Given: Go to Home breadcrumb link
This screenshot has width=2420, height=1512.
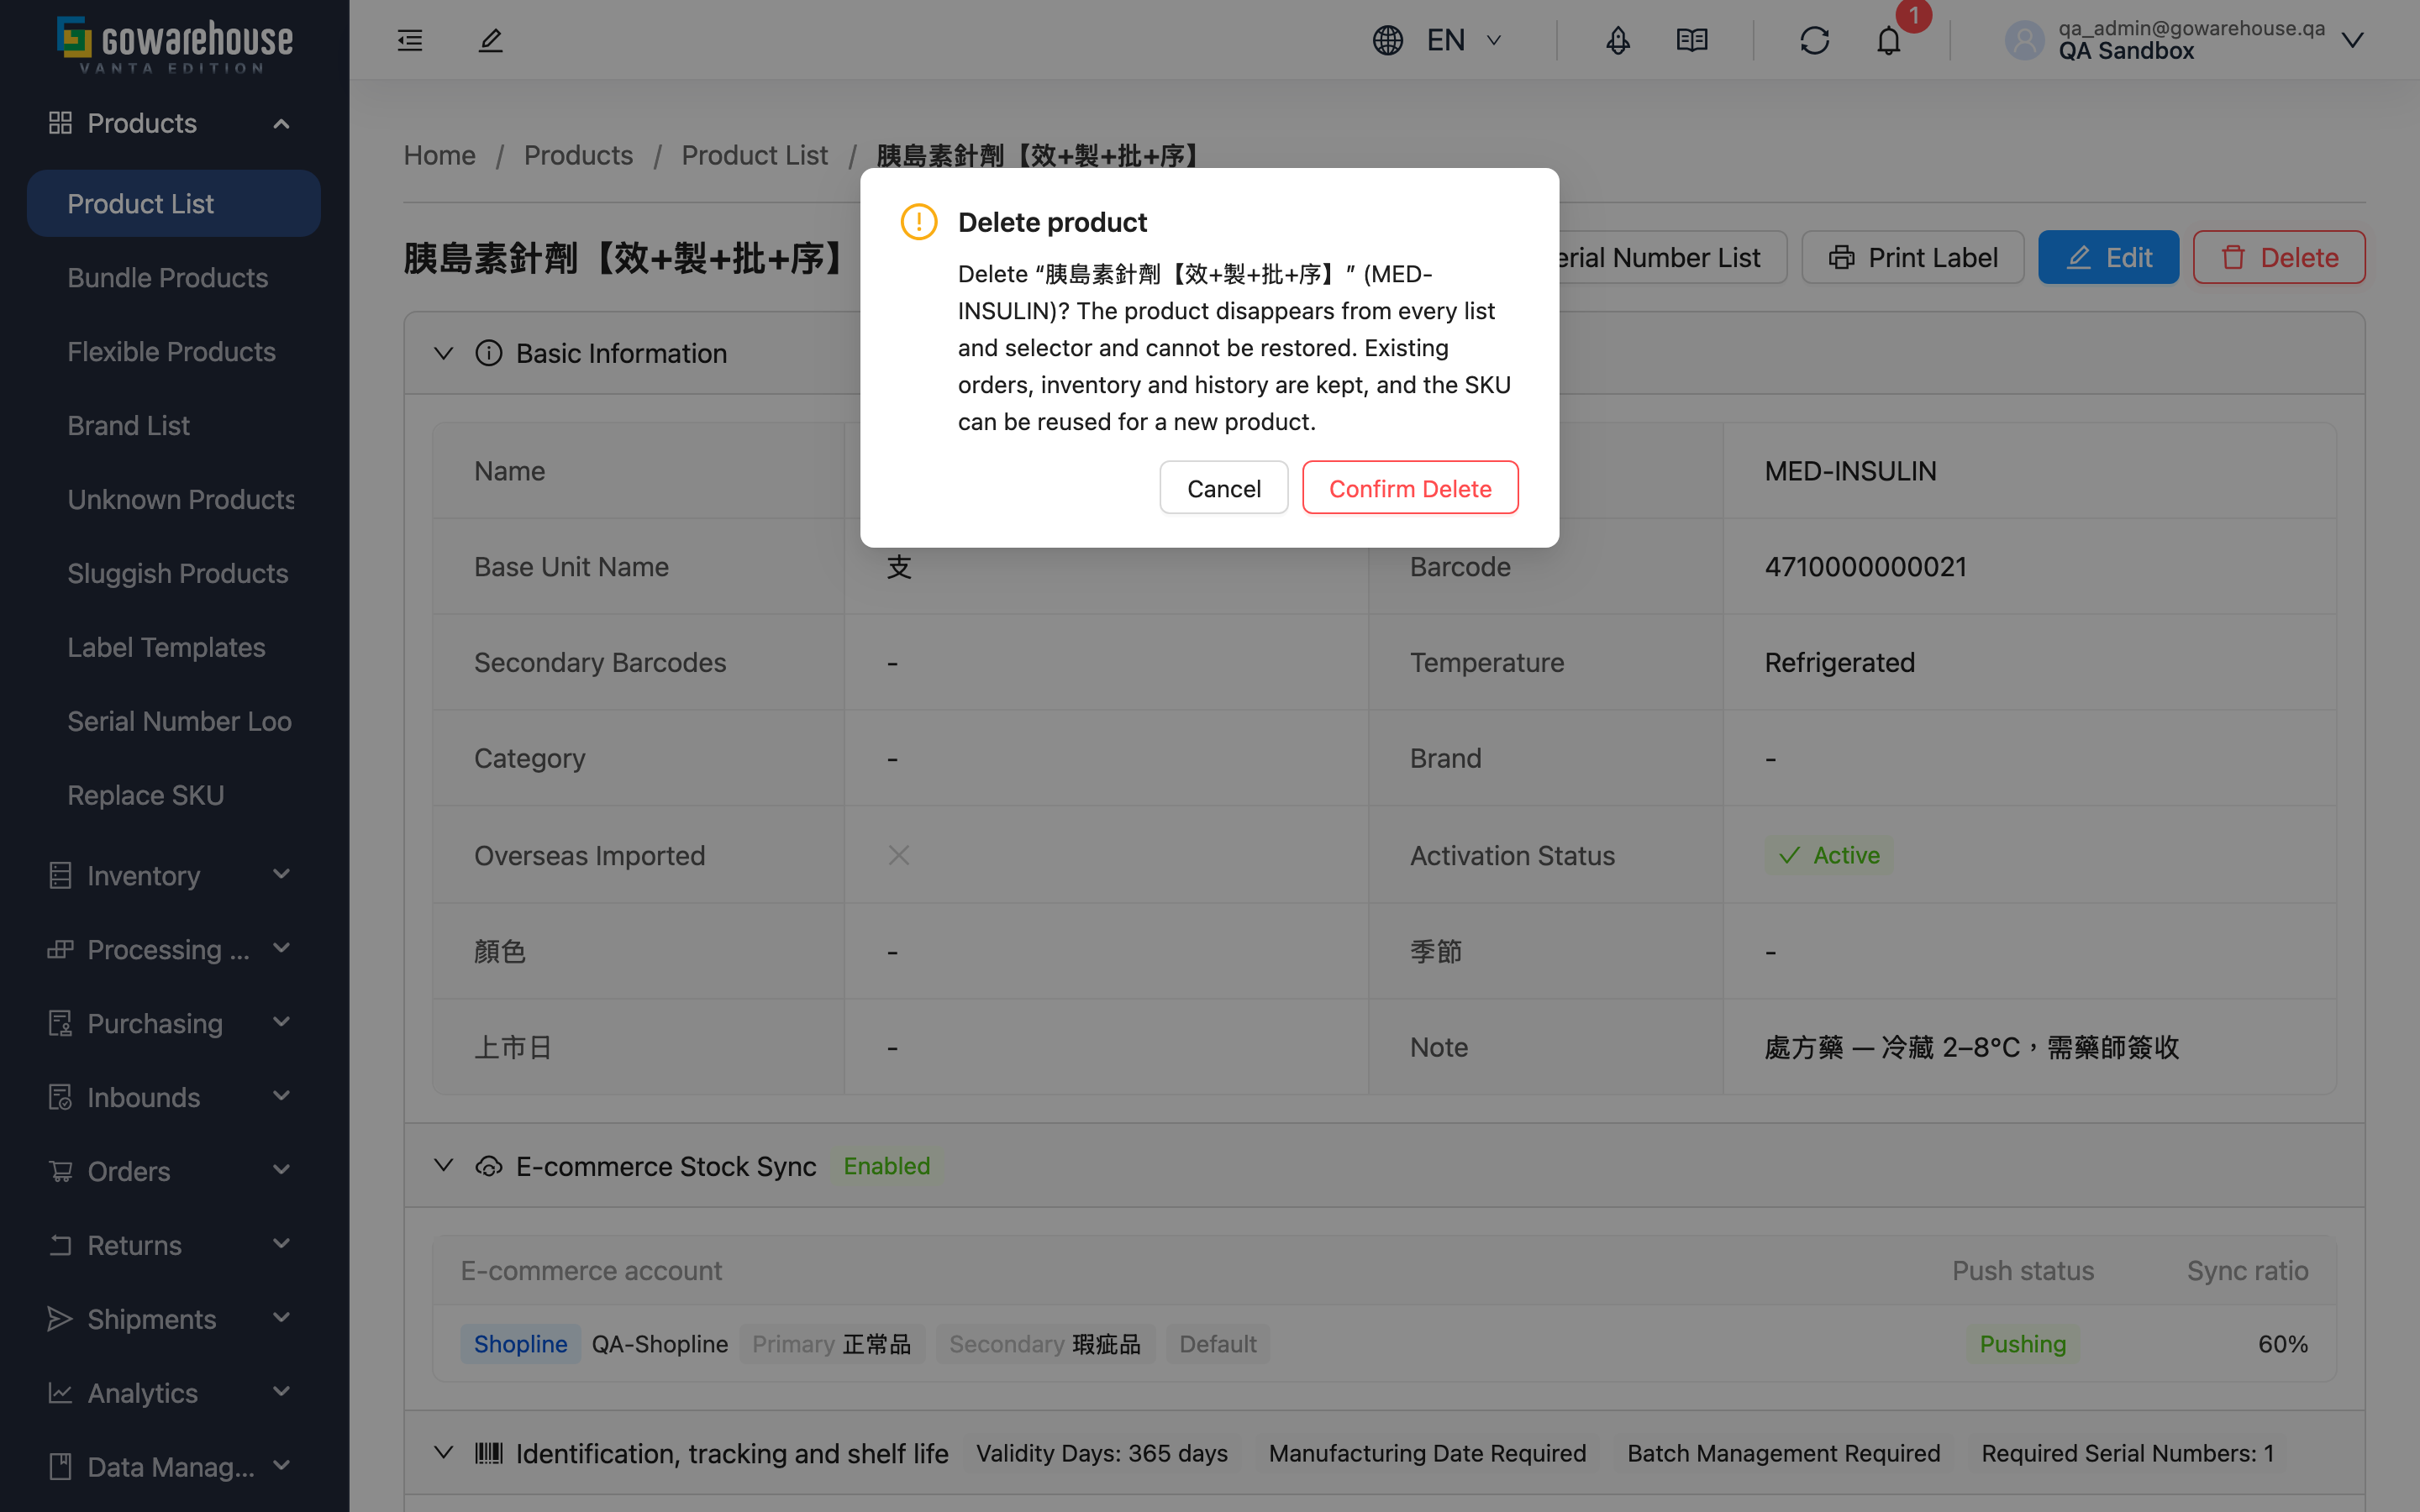Looking at the screenshot, I should coord(439,155).
